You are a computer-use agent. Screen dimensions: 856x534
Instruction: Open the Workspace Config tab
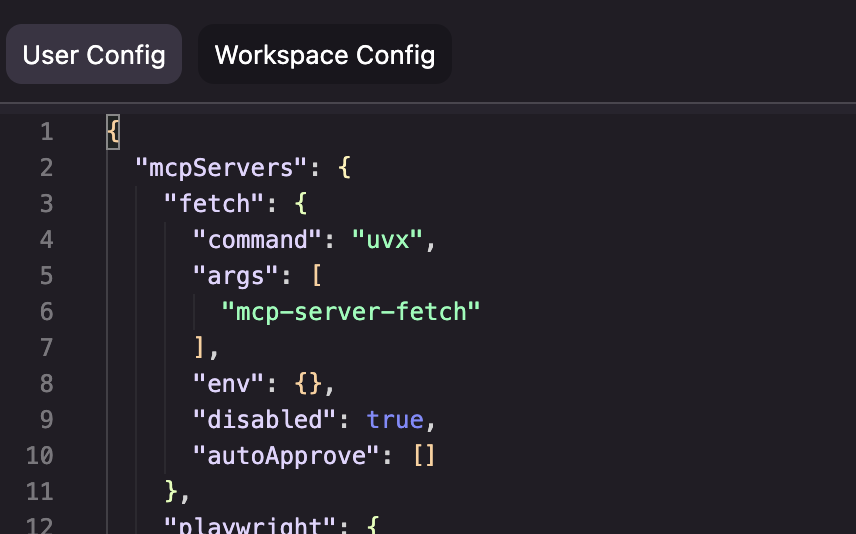point(325,54)
